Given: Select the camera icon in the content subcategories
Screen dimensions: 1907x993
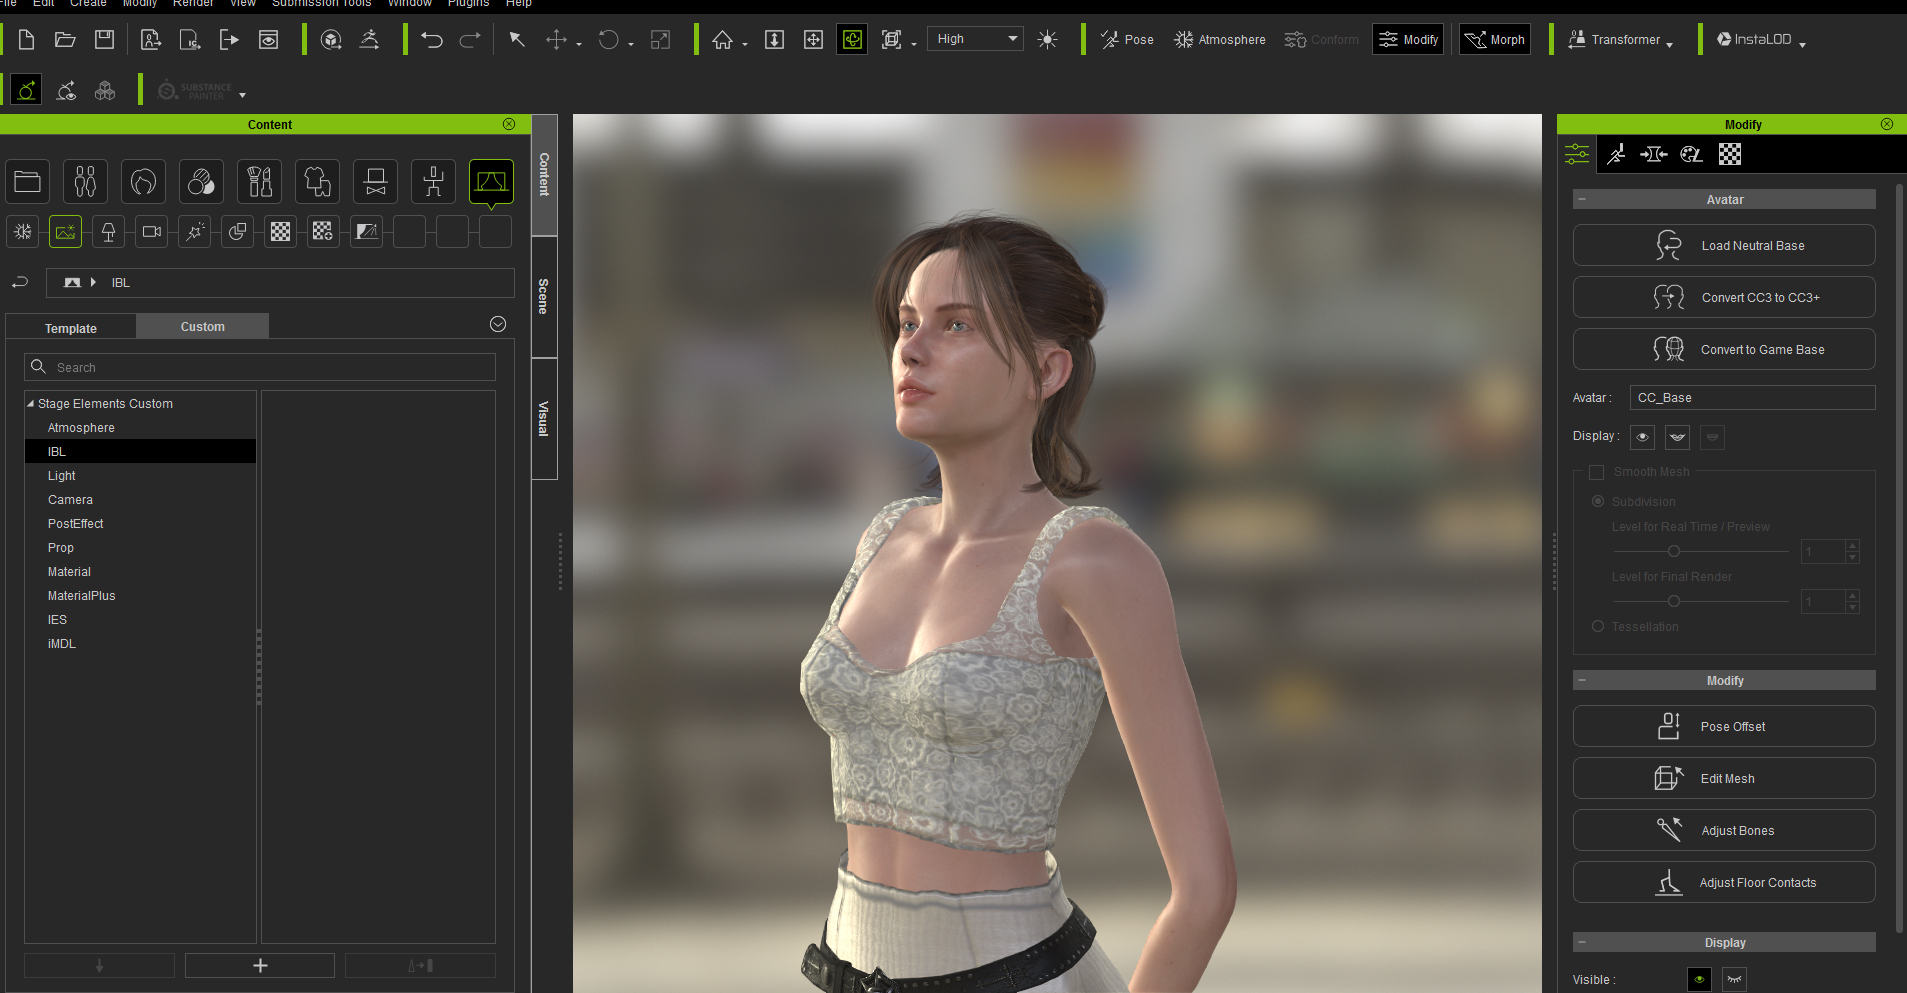Looking at the screenshot, I should pyautogui.click(x=151, y=231).
